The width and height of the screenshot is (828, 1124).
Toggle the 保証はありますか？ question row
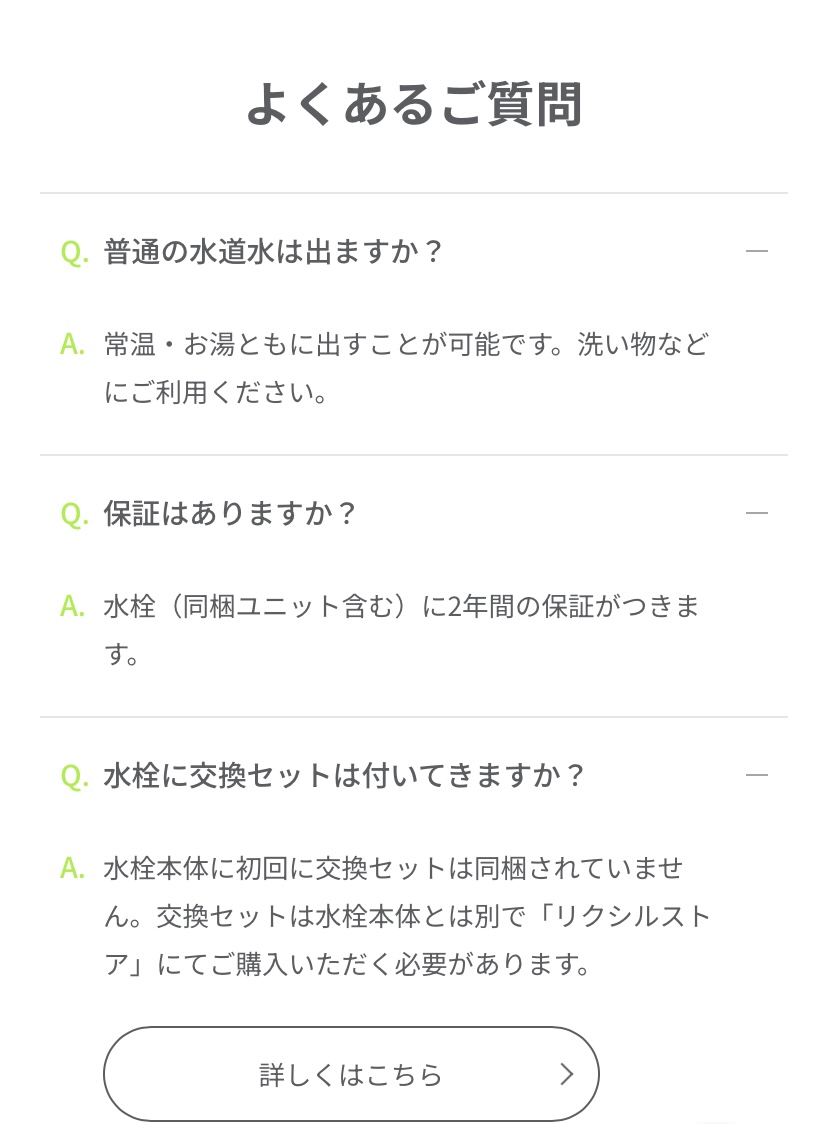pos(414,513)
